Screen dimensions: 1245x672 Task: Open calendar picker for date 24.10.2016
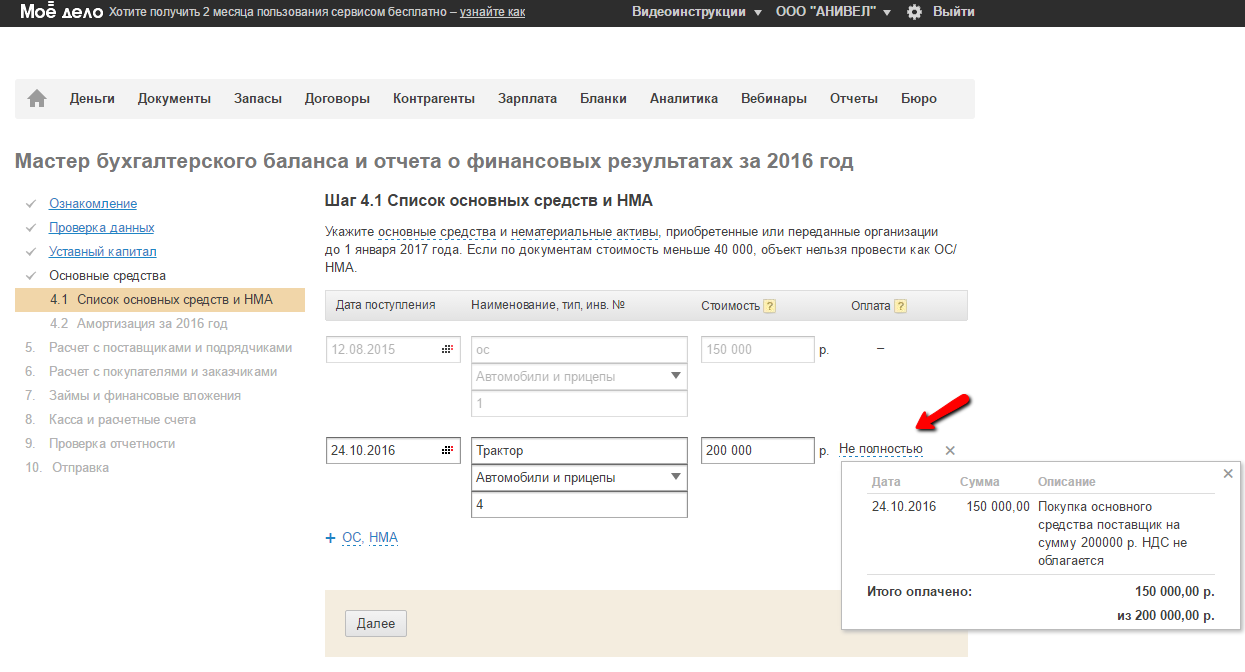446,451
